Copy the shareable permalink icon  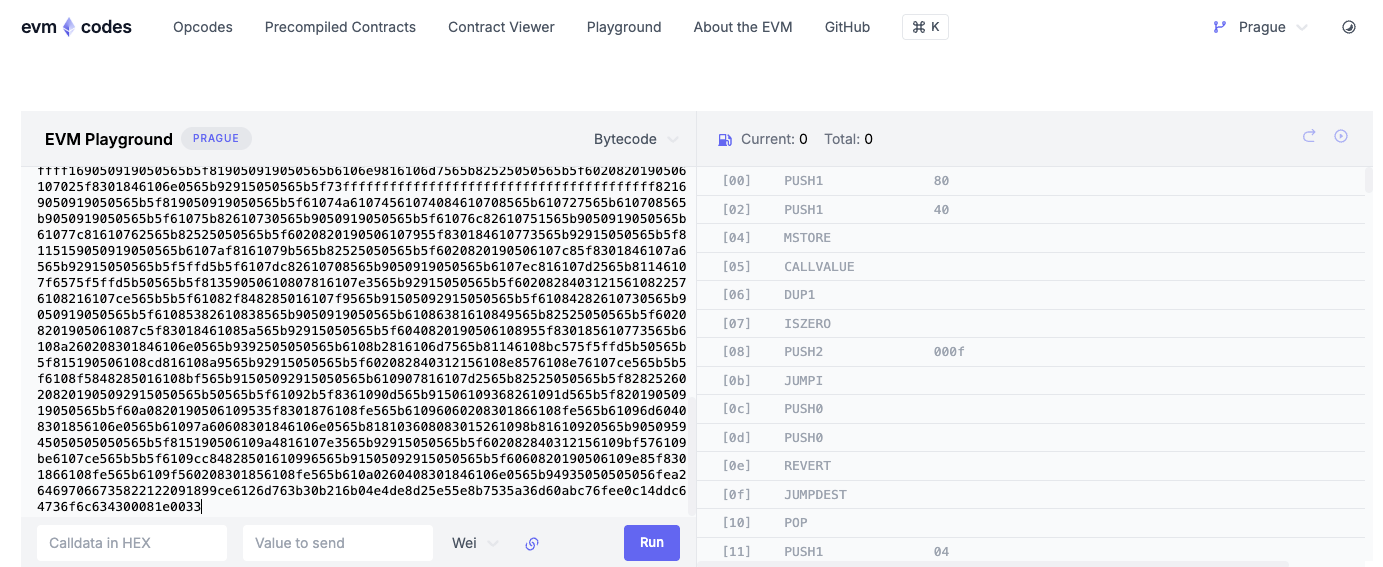pos(532,543)
